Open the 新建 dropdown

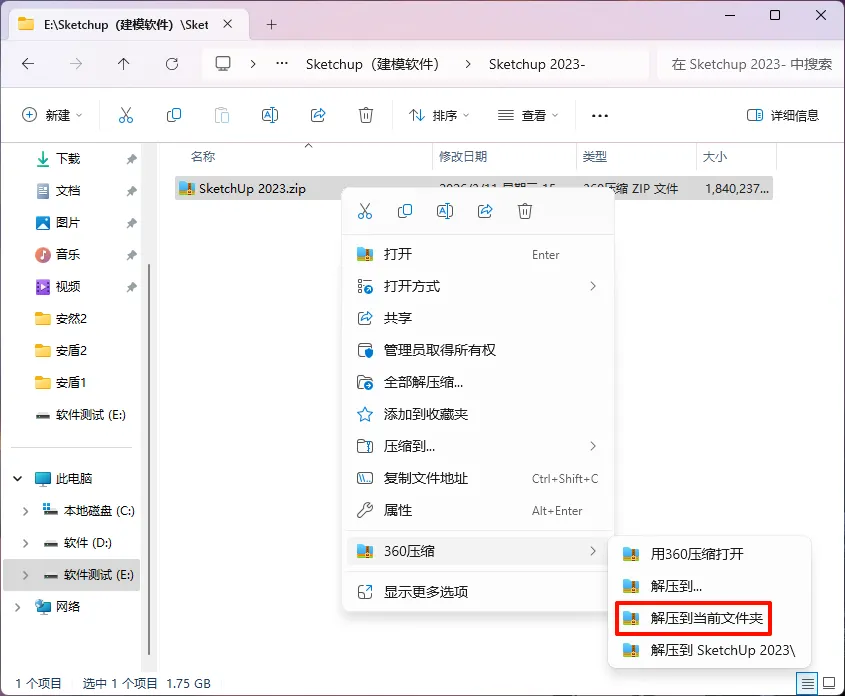pos(52,115)
